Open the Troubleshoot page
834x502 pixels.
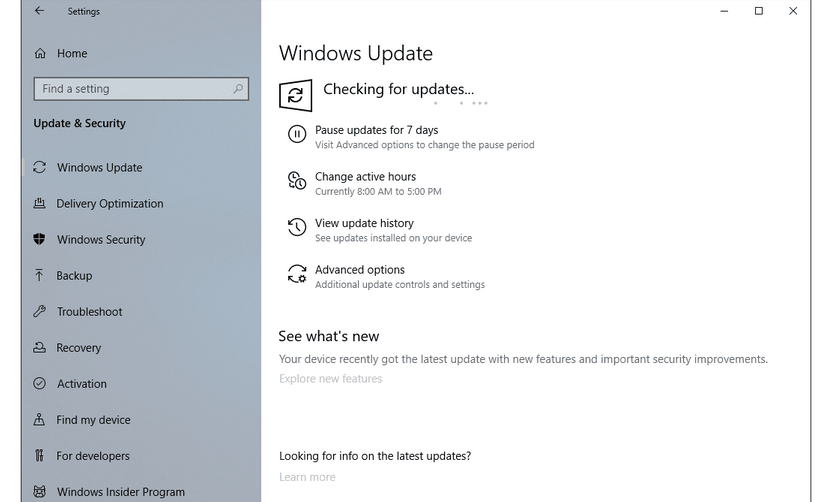click(x=89, y=312)
